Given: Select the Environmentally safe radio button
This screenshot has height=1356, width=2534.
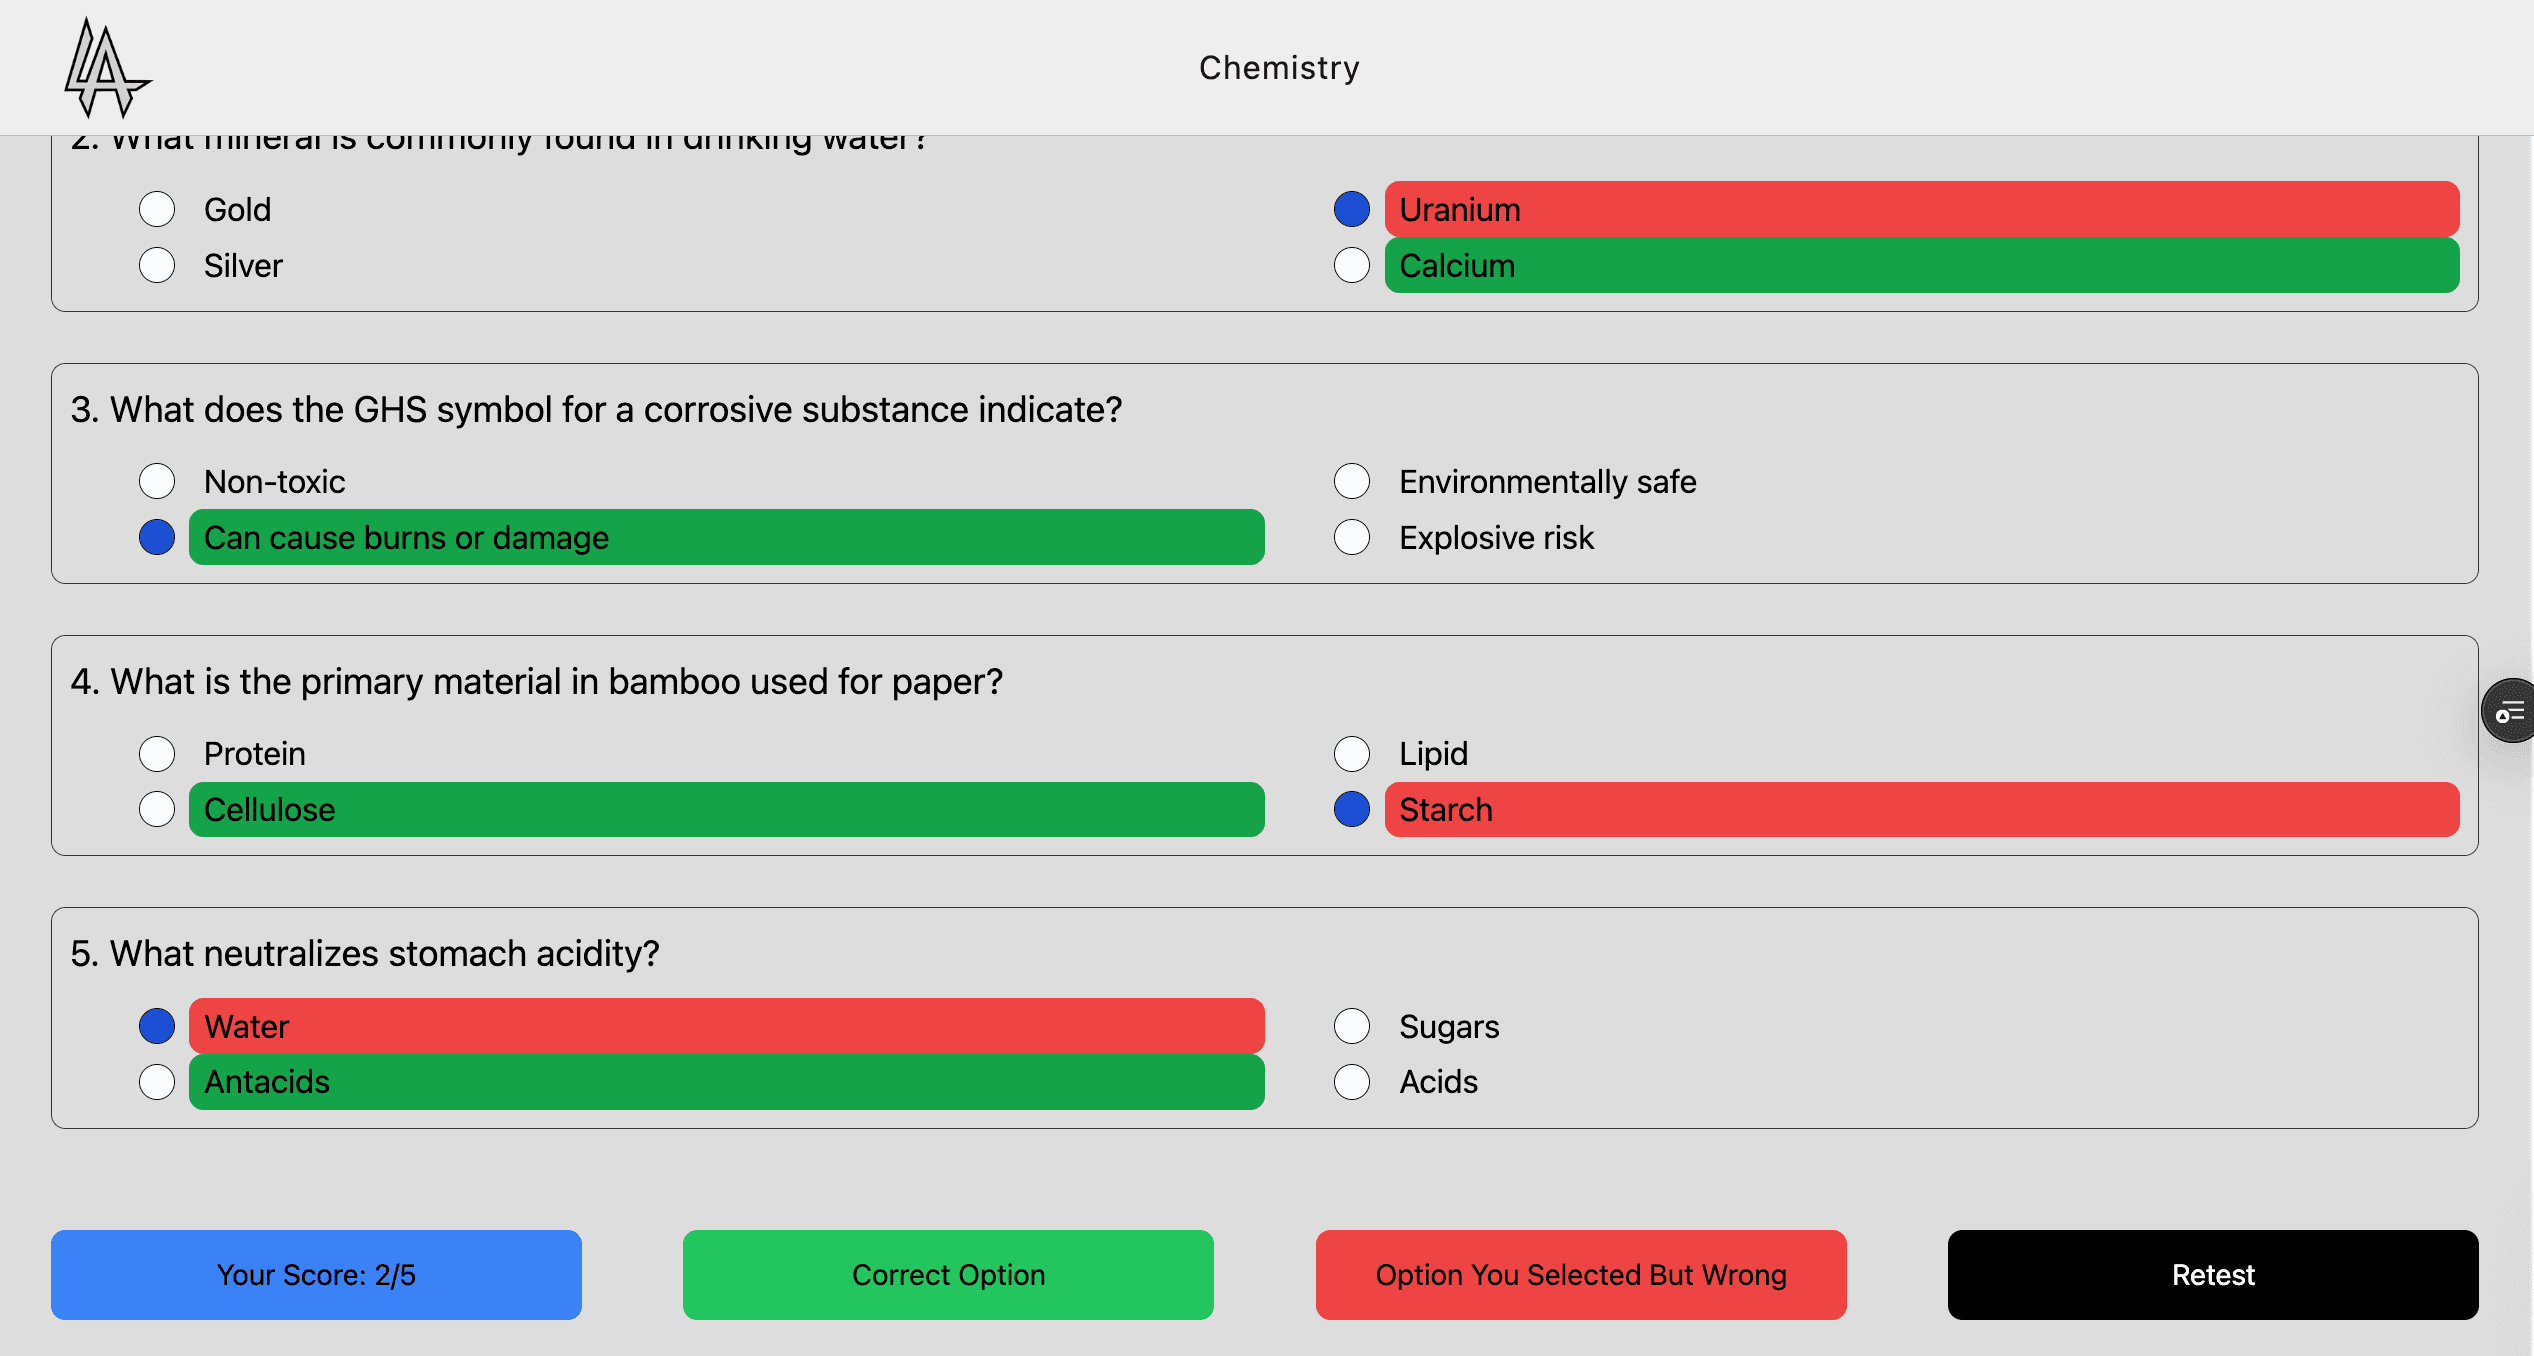Looking at the screenshot, I should pos(1351,481).
